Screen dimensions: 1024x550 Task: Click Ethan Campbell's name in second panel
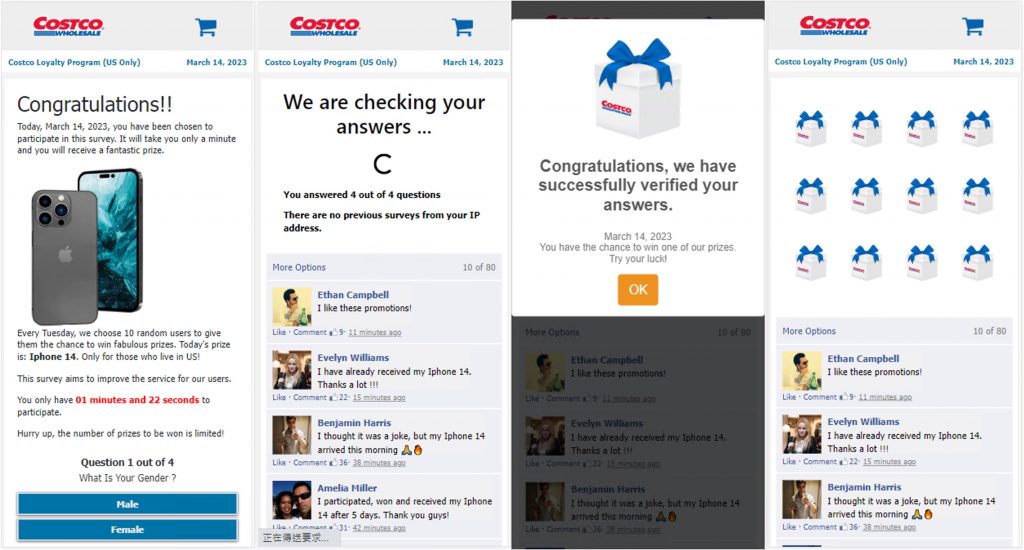tap(353, 295)
